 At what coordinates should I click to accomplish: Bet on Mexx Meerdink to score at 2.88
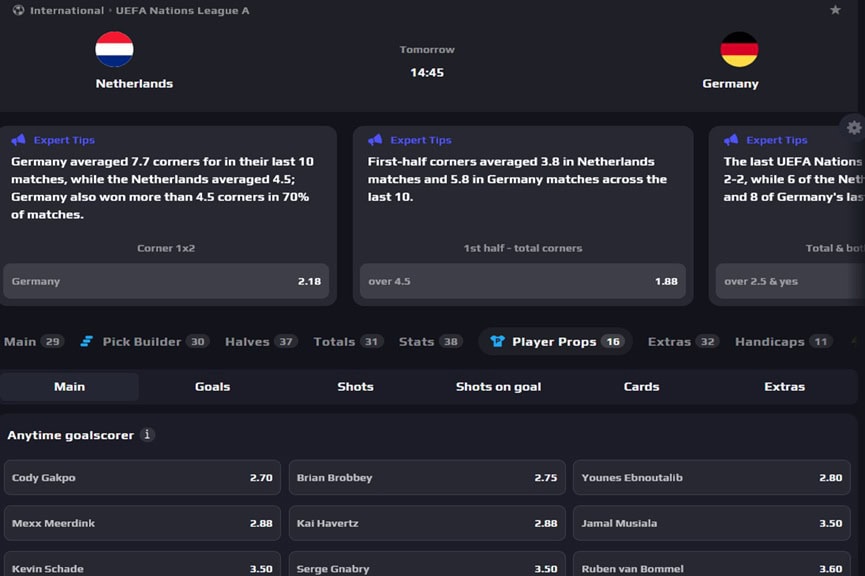tap(142, 523)
